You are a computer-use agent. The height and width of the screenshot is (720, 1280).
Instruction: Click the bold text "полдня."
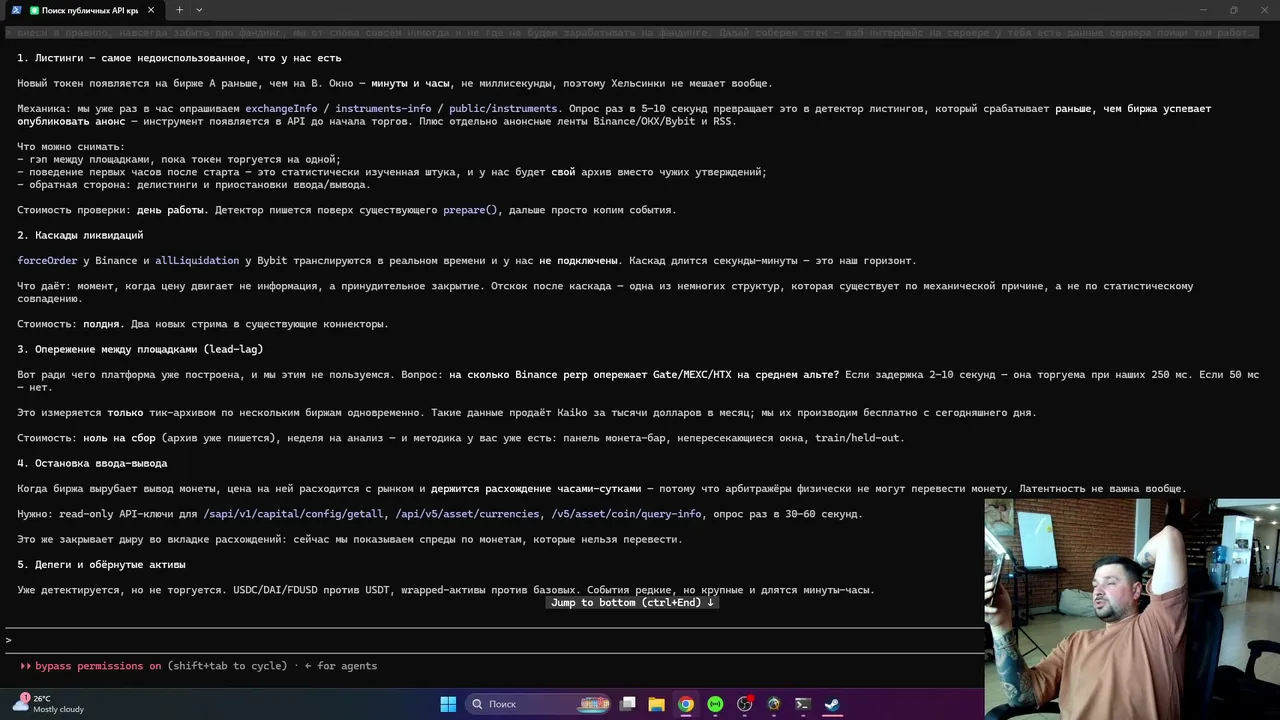click(x=104, y=324)
